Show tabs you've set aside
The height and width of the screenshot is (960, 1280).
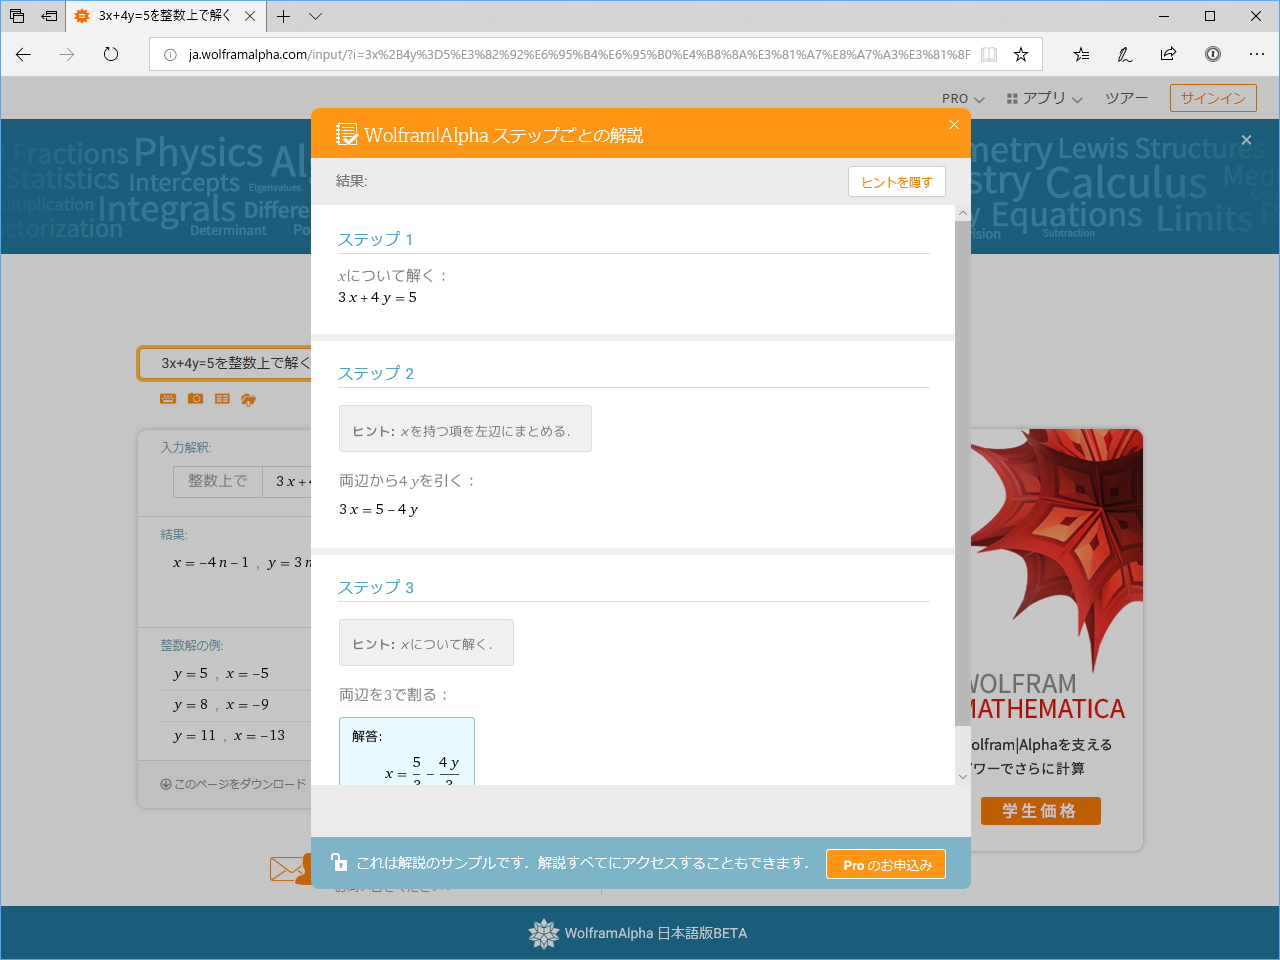(17, 16)
